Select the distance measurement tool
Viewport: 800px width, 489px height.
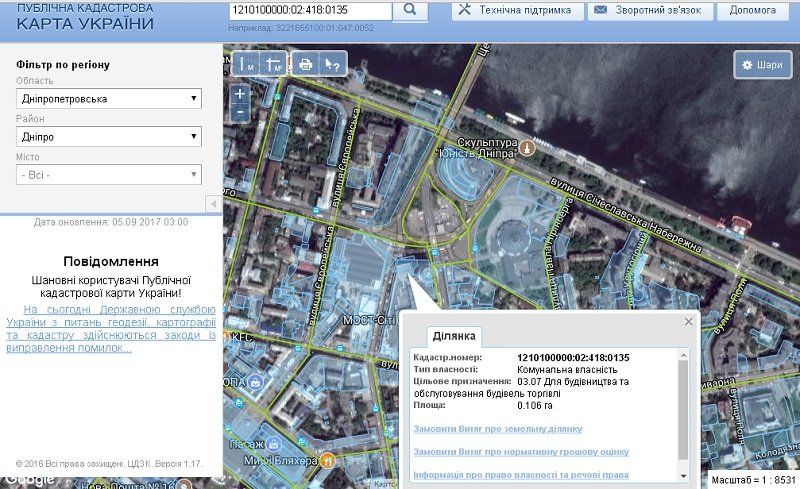(246, 64)
